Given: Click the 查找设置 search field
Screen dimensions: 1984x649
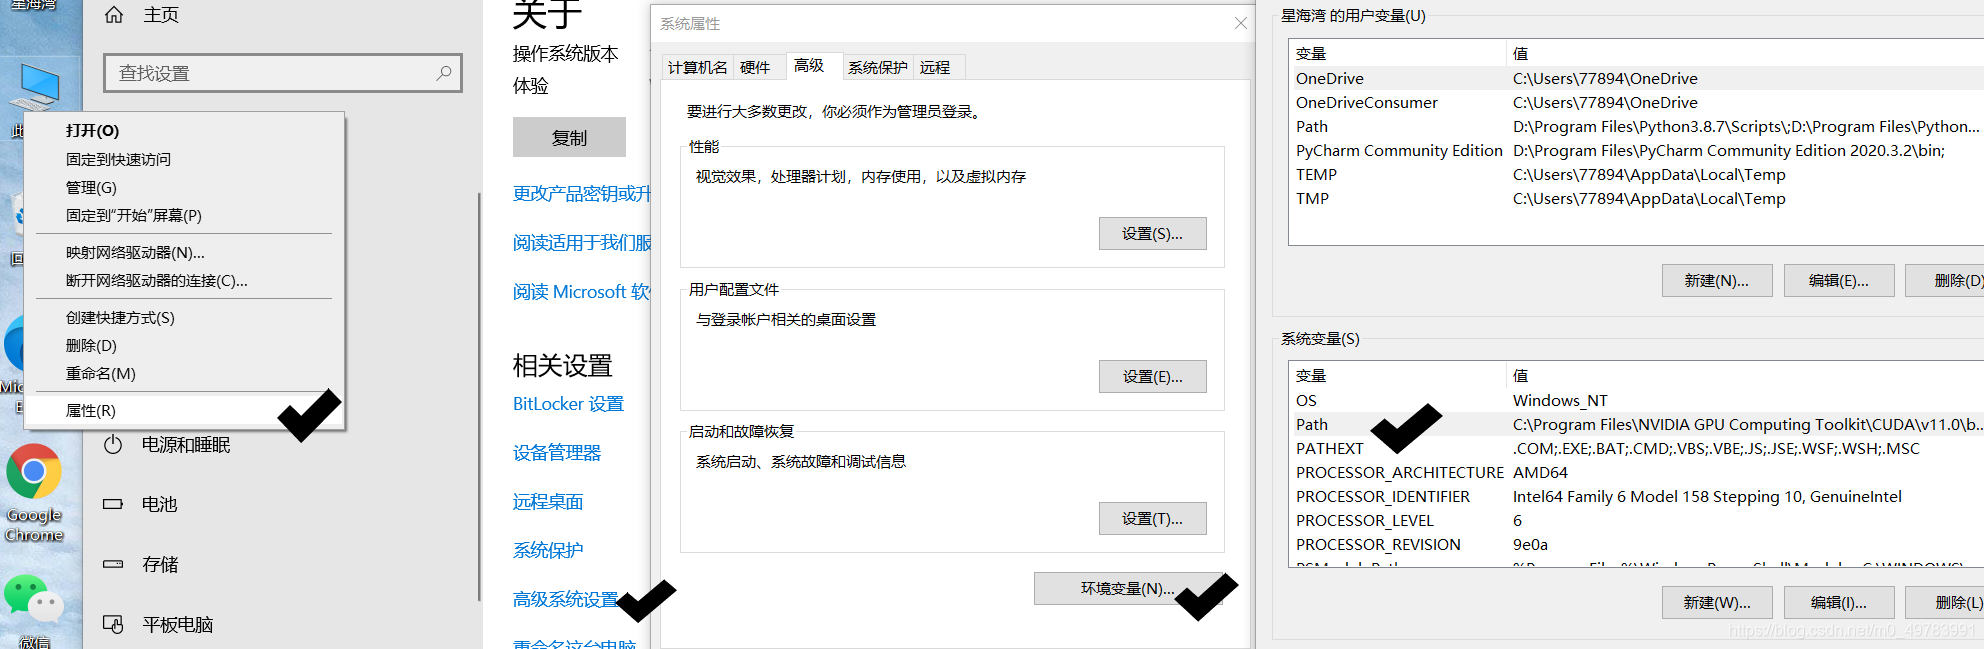Looking at the screenshot, I should coord(283,73).
